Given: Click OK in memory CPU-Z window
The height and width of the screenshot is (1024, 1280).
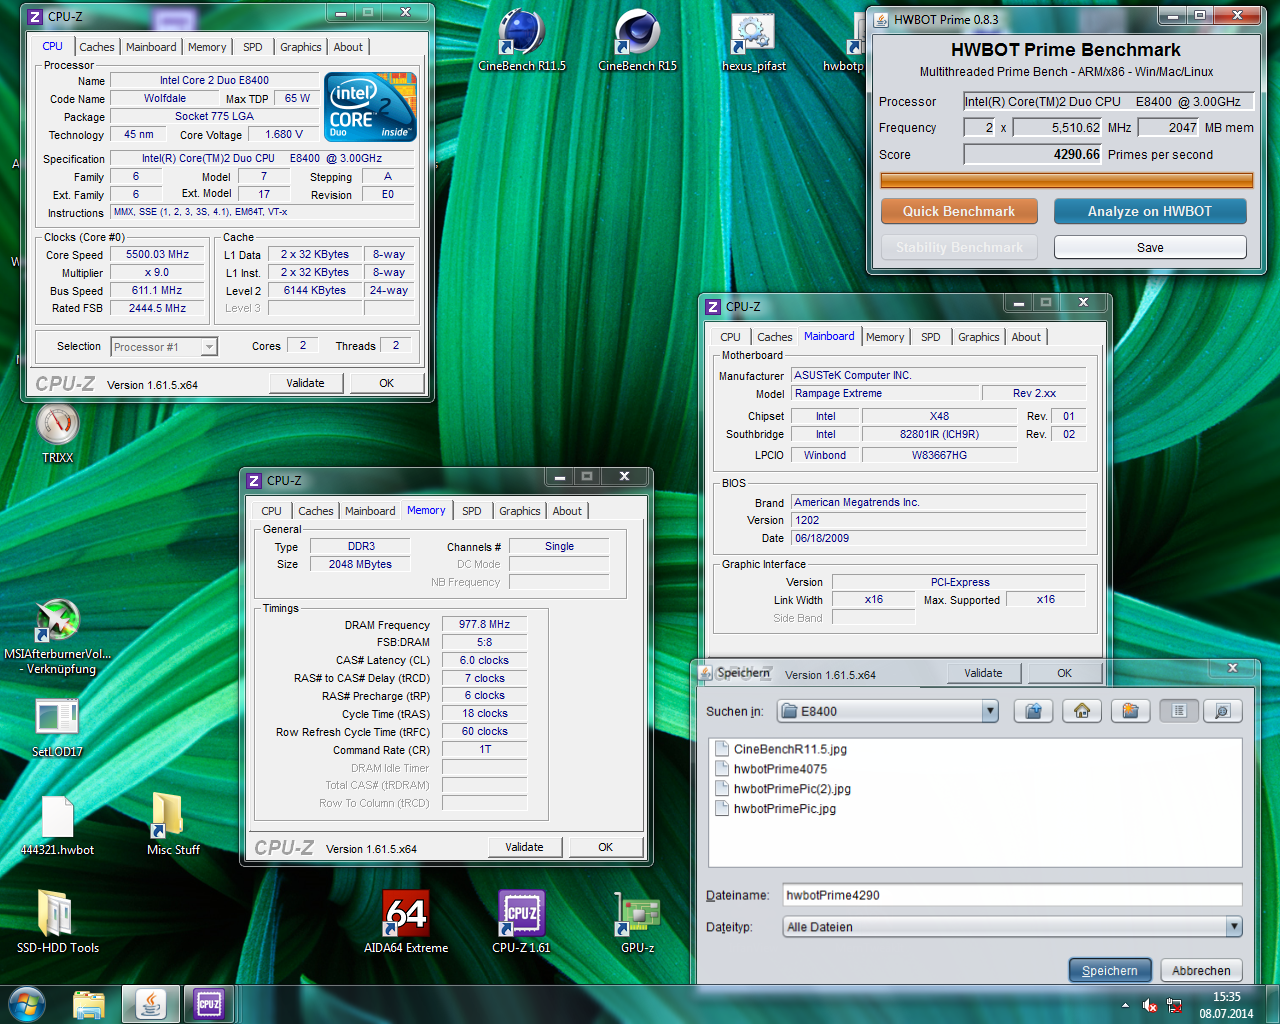Looking at the screenshot, I should 605,847.
